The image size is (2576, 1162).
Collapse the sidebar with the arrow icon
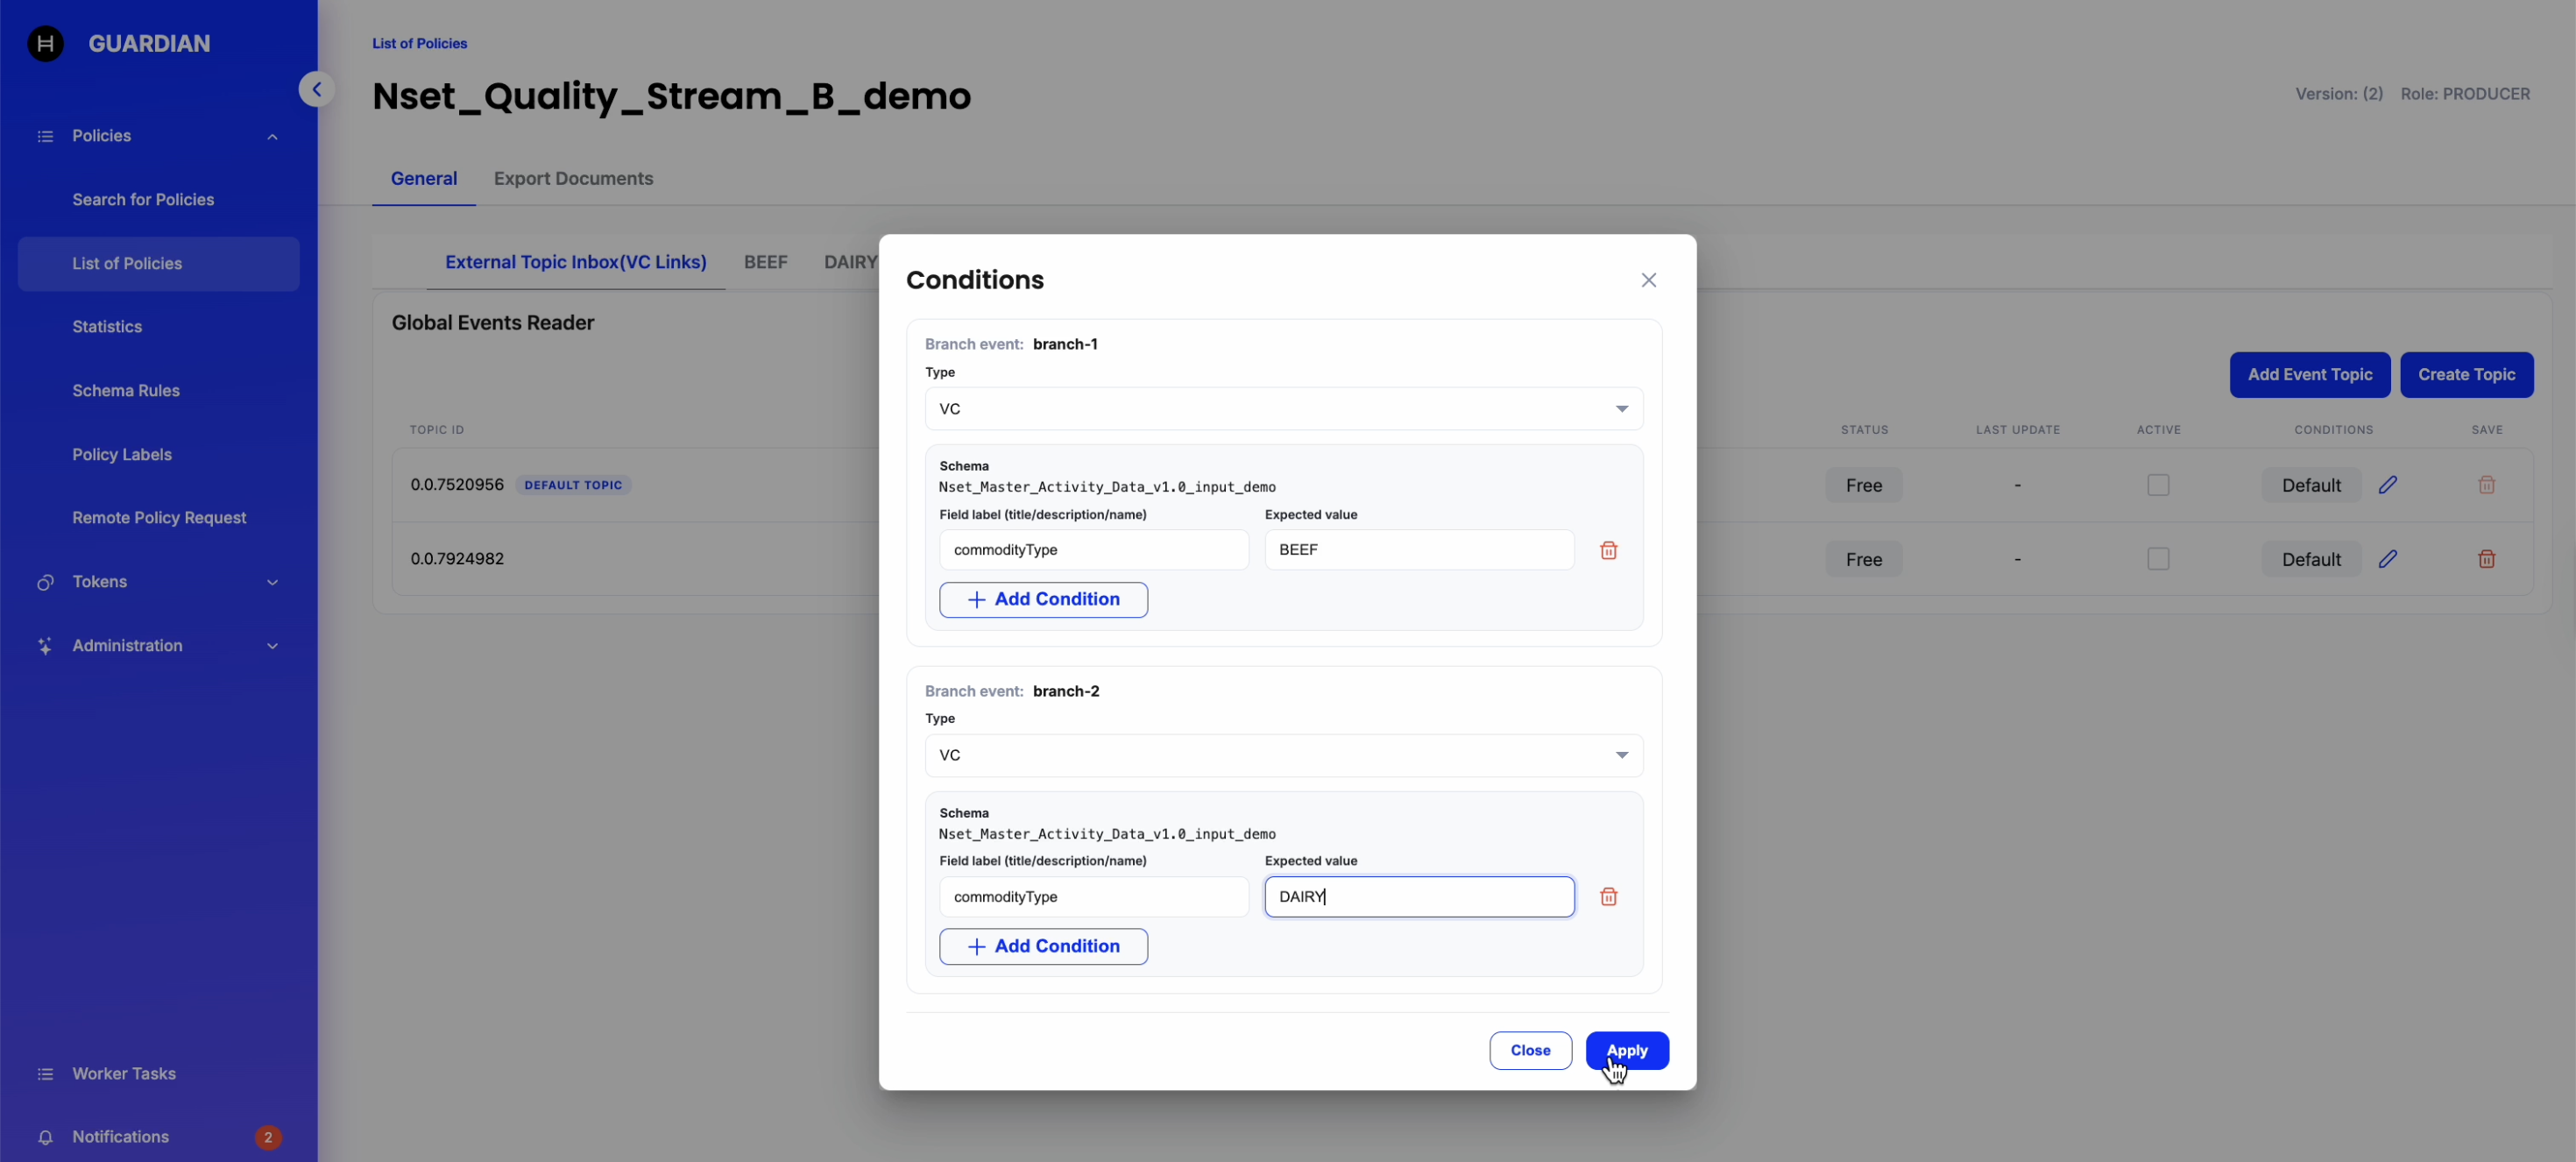click(x=316, y=89)
